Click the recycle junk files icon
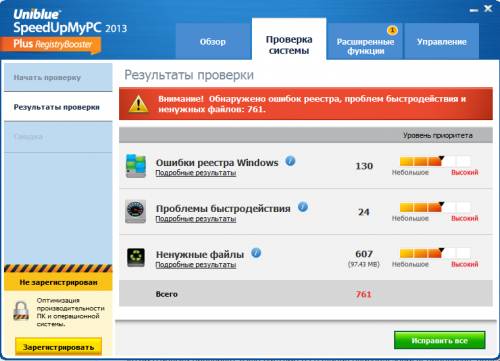500x361 pixels. [136, 257]
